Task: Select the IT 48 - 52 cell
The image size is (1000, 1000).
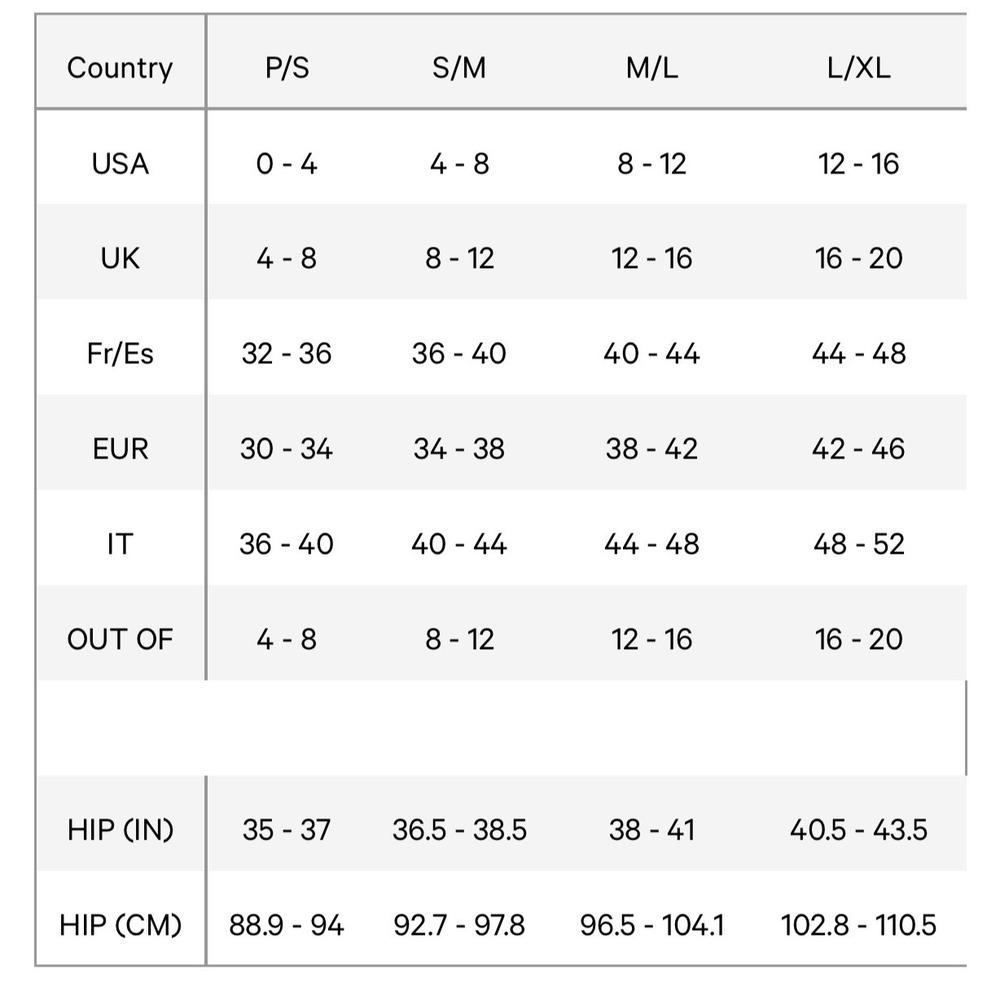Action: (858, 544)
